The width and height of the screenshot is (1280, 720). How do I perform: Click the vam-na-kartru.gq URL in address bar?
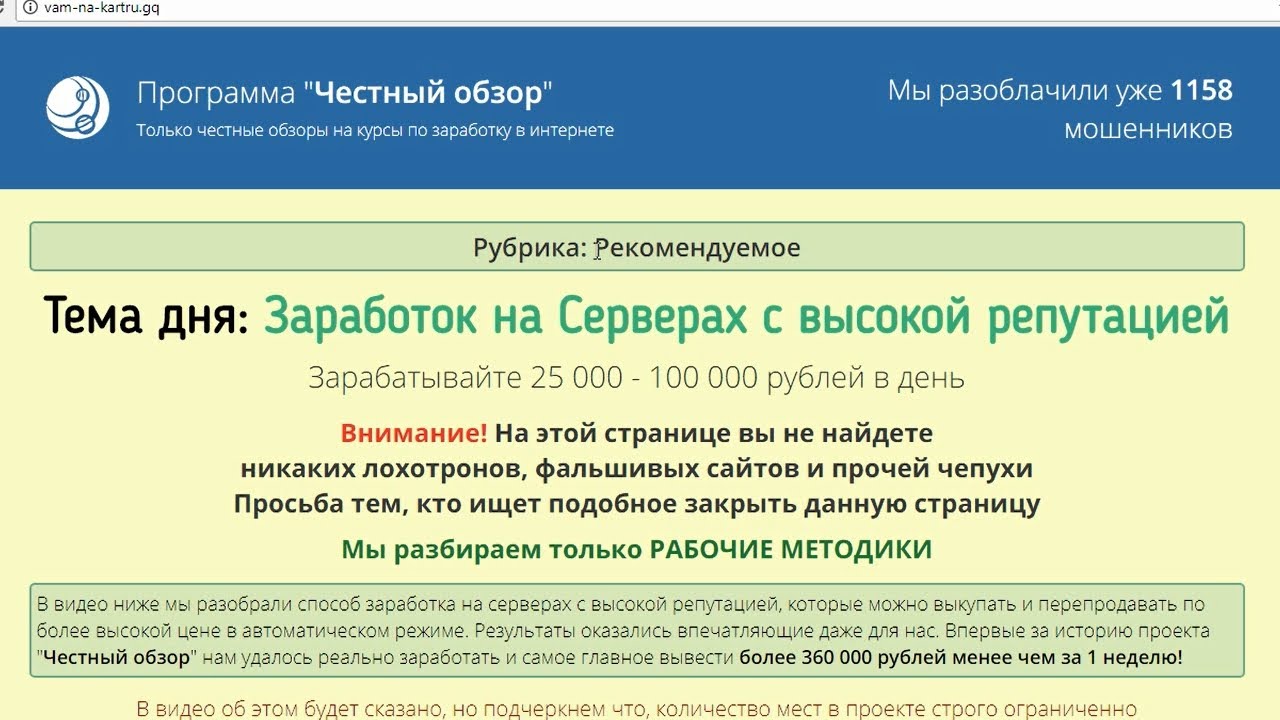101,8
